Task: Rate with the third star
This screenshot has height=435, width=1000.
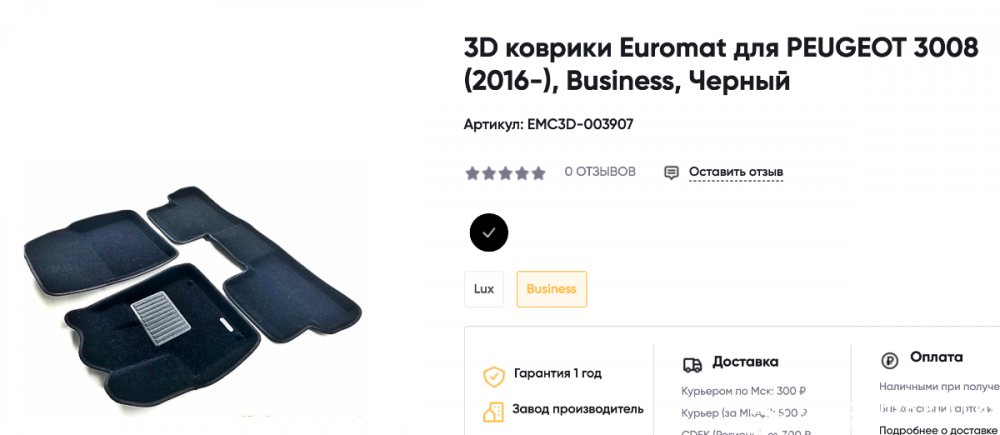Action: coord(505,173)
